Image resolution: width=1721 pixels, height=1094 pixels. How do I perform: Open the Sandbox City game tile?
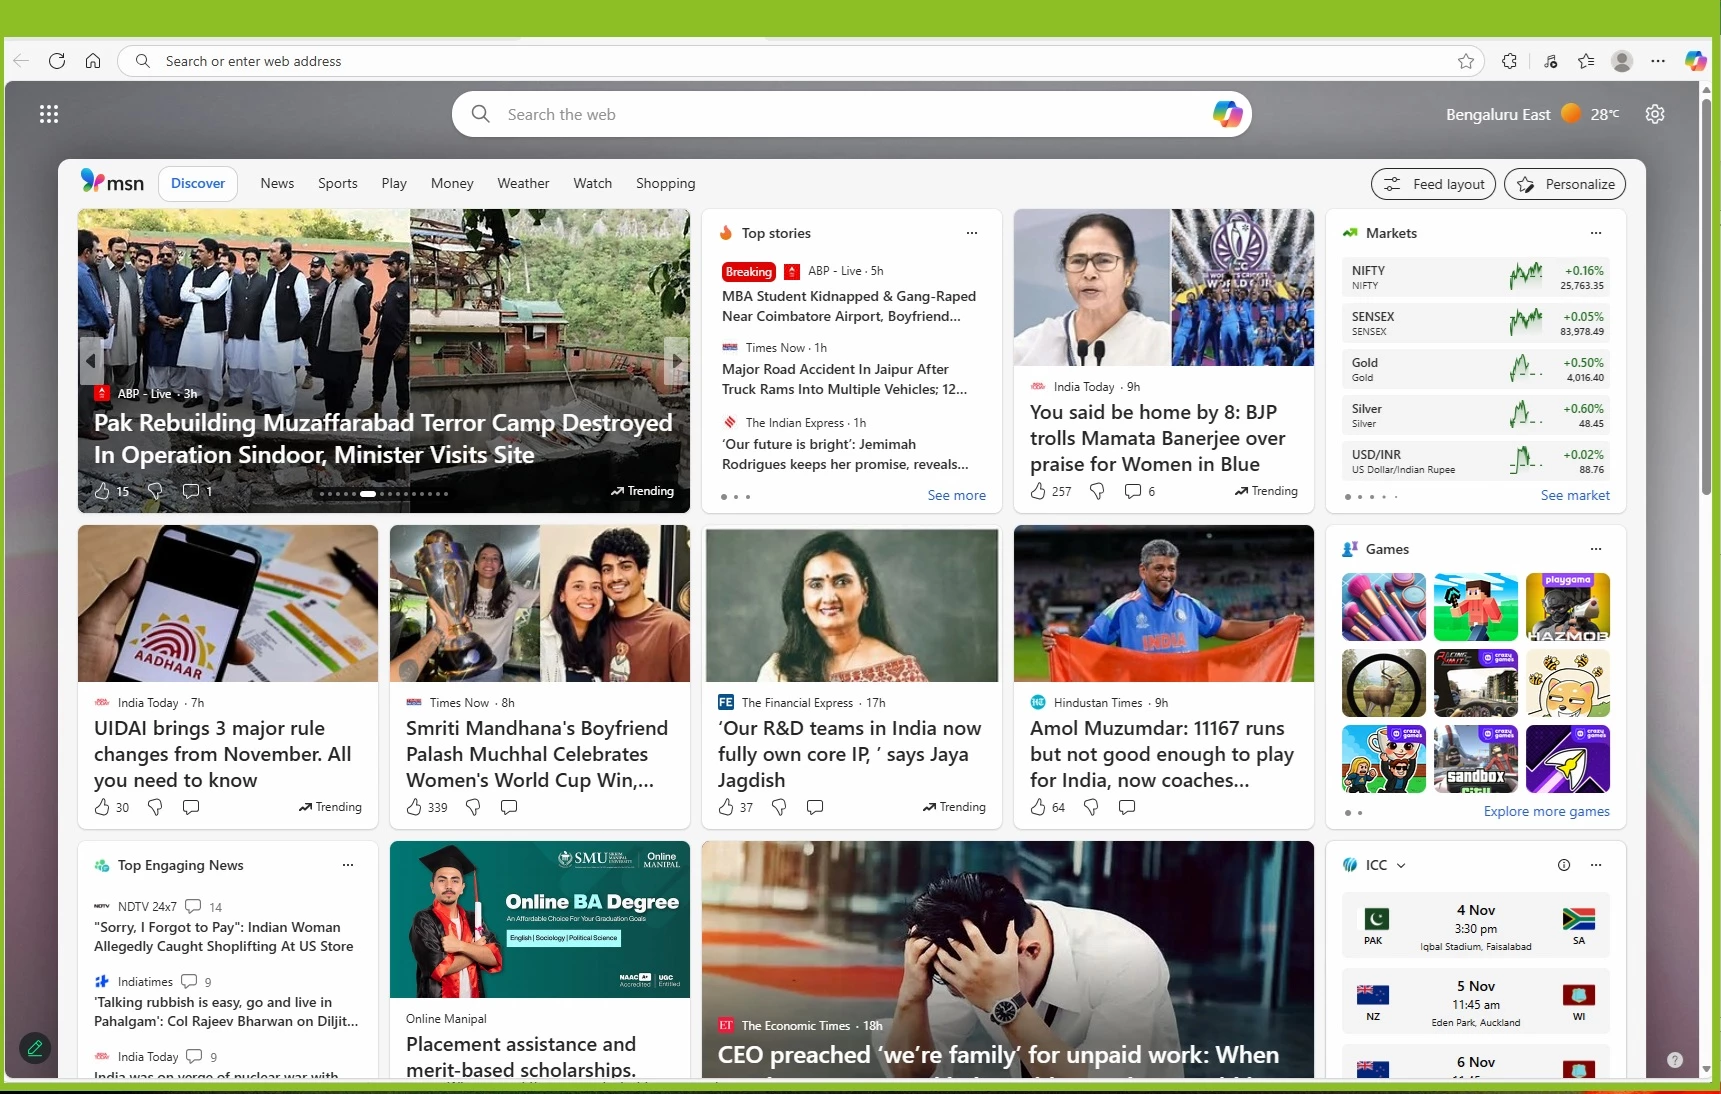click(1476, 759)
